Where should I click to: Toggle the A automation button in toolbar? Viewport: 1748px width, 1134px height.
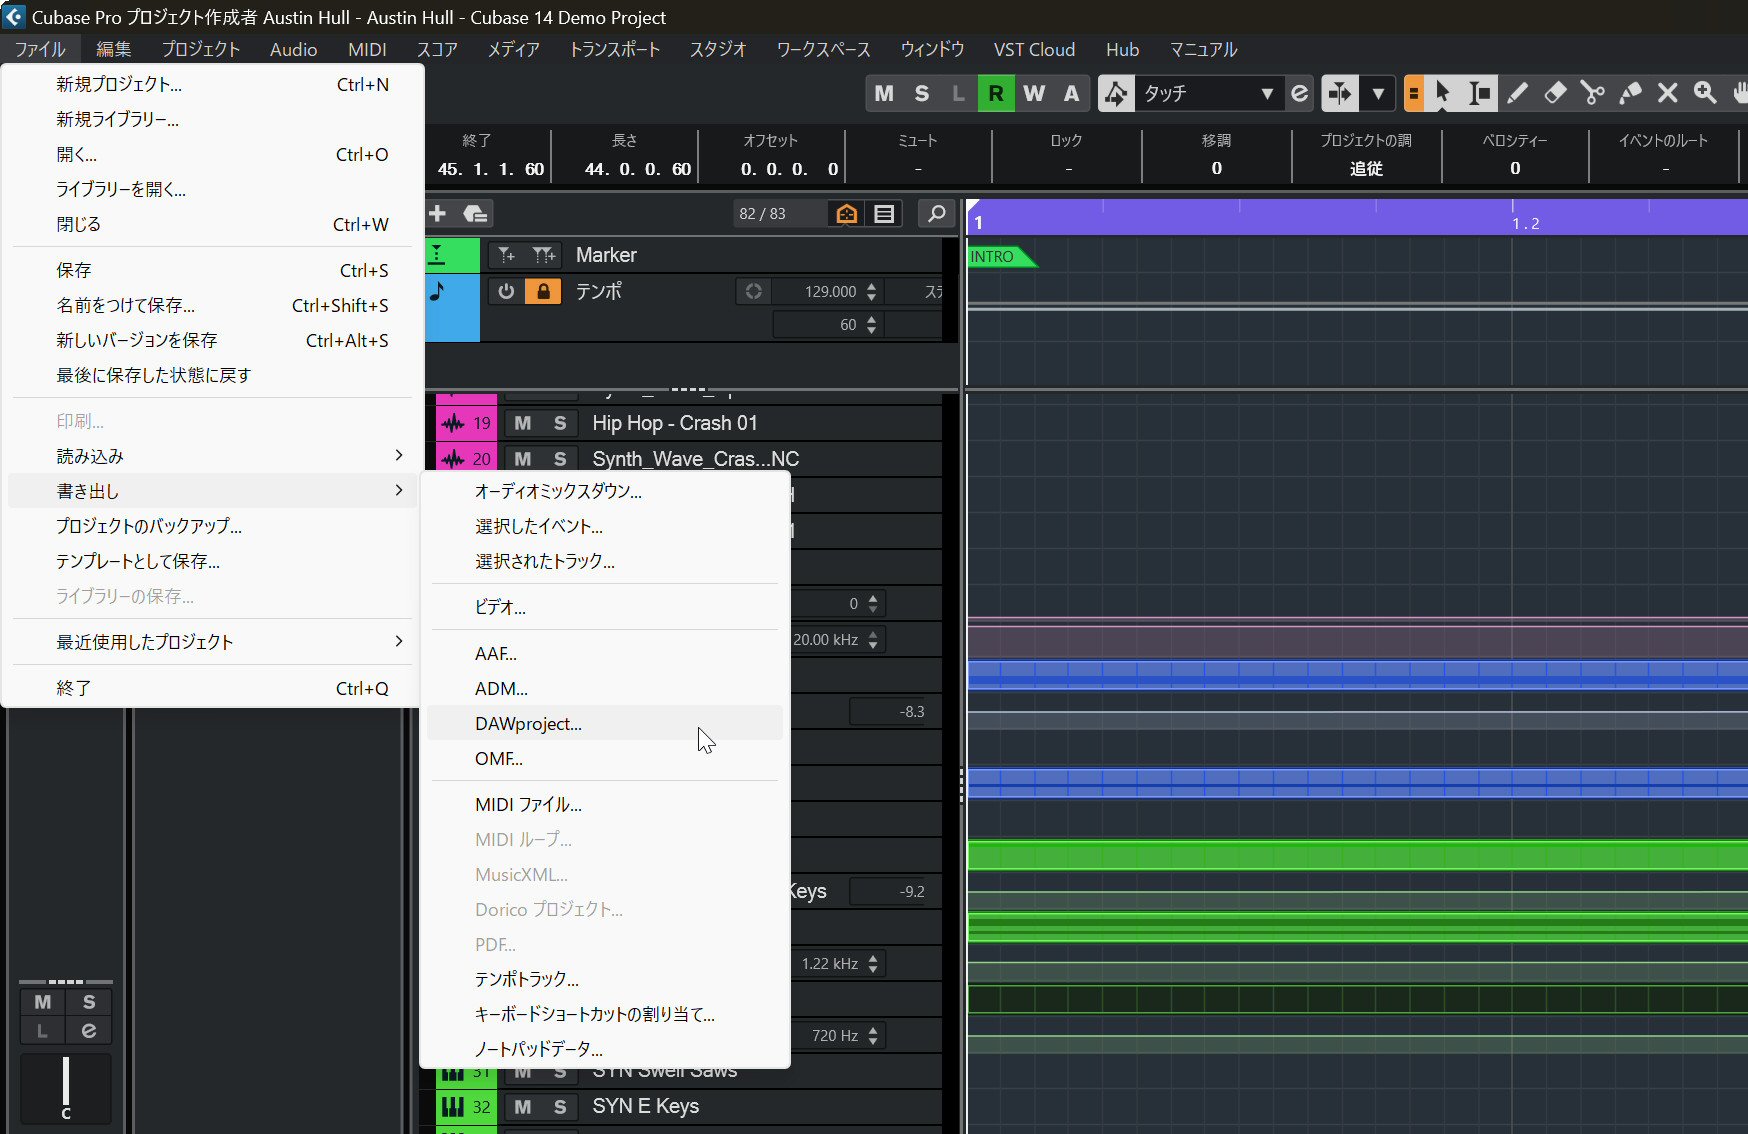pyautogui.click(x=1071, y=94)
